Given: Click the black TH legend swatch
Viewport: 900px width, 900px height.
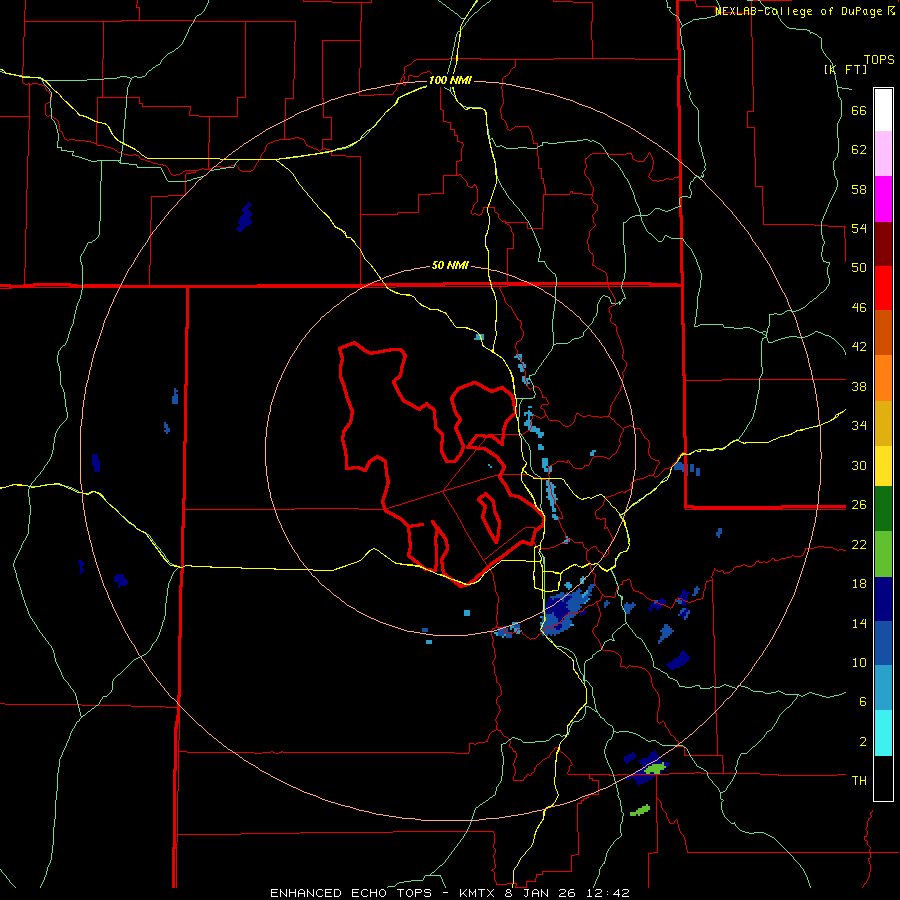Looking at the screenshot, I should [x=883, y=778].
